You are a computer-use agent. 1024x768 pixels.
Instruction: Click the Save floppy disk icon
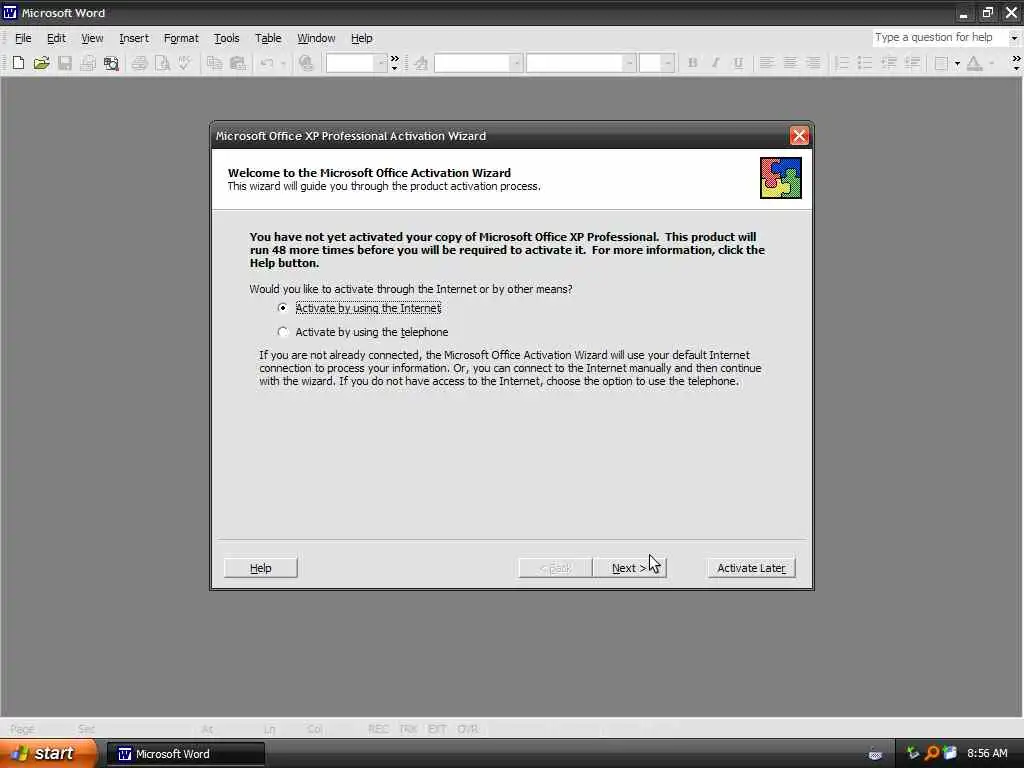pos(65,63)
